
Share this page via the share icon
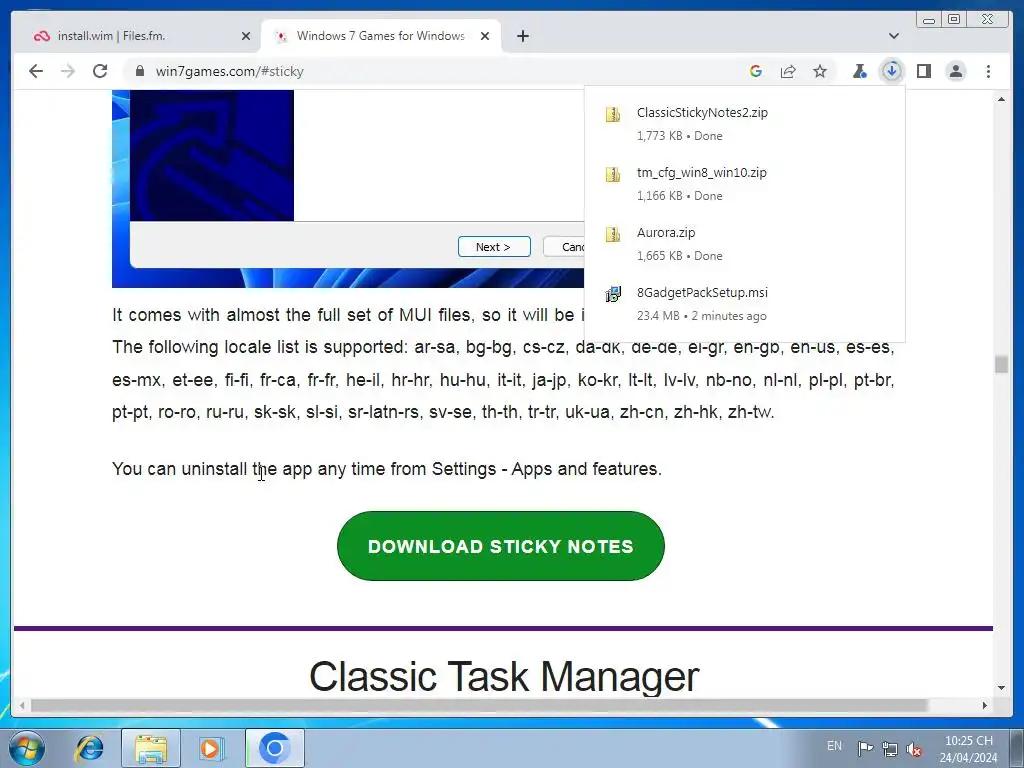pos(788,71)
